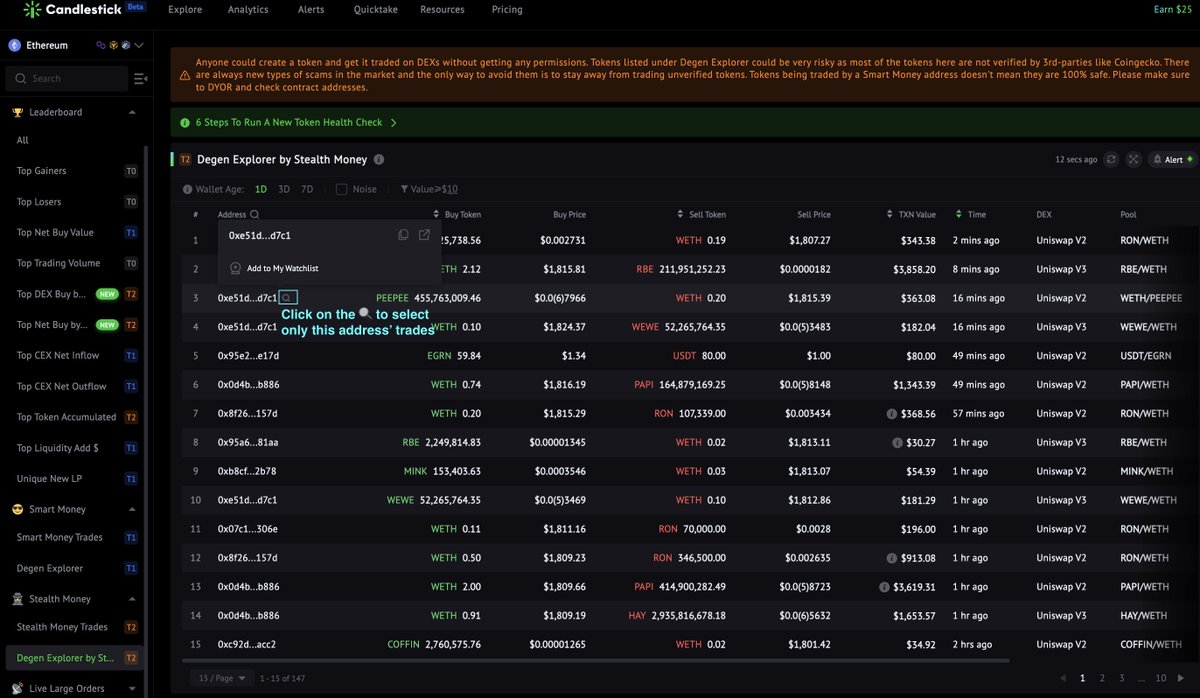Click the multi-chain icons next to Ethereum
The image size is (1200, 698).
coord(111,45)
